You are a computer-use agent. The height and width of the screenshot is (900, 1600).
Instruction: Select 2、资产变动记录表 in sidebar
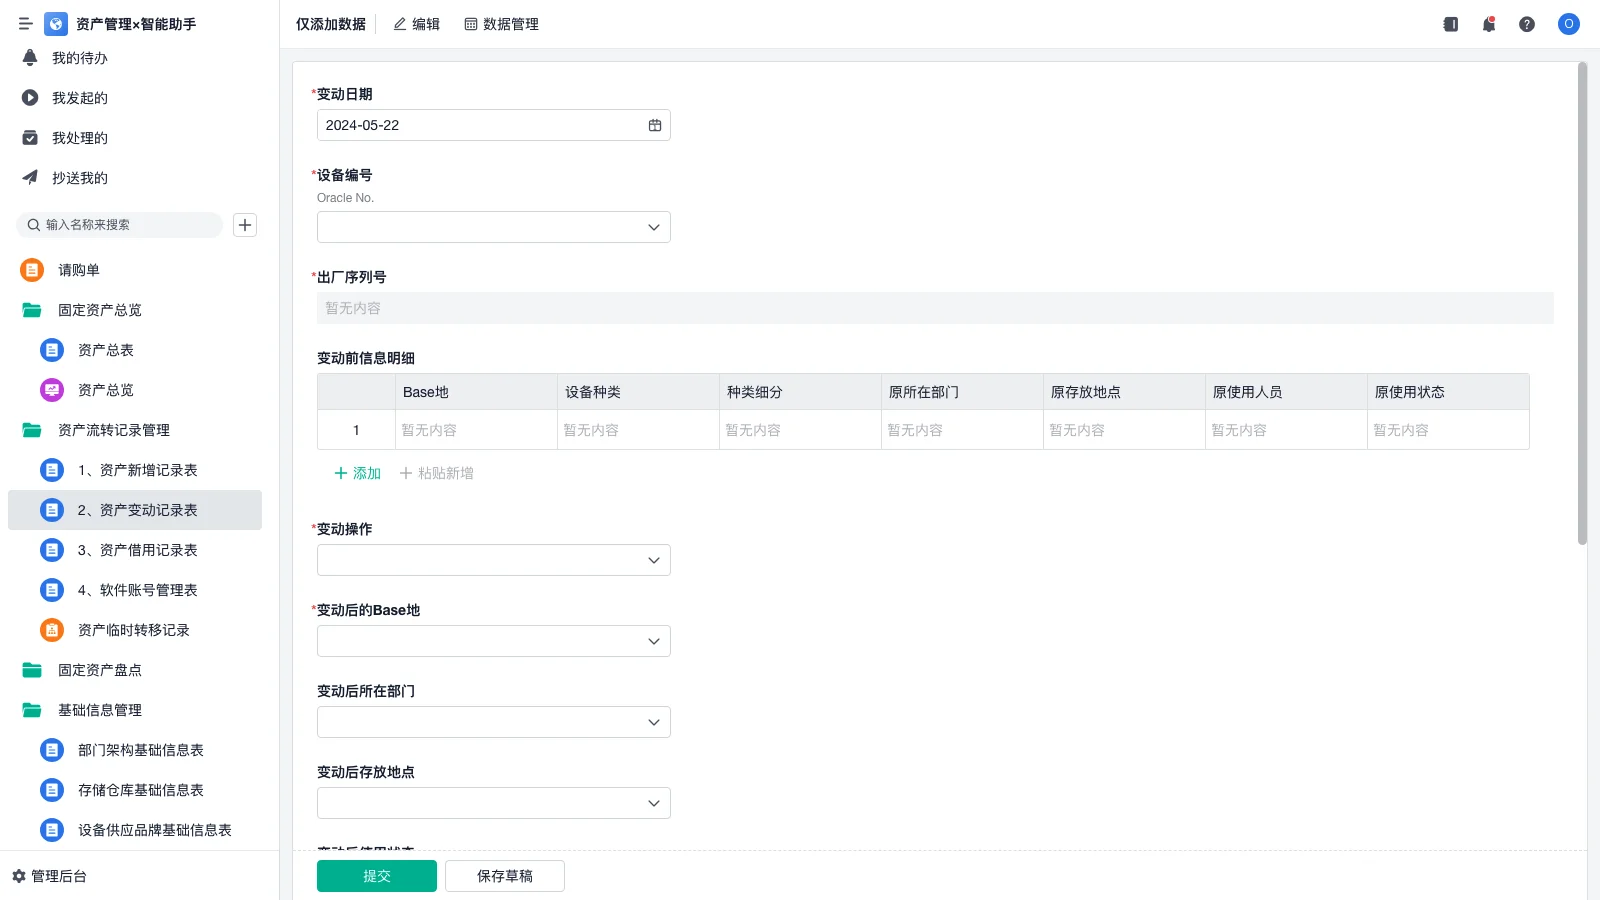click(x=135, y=510)
